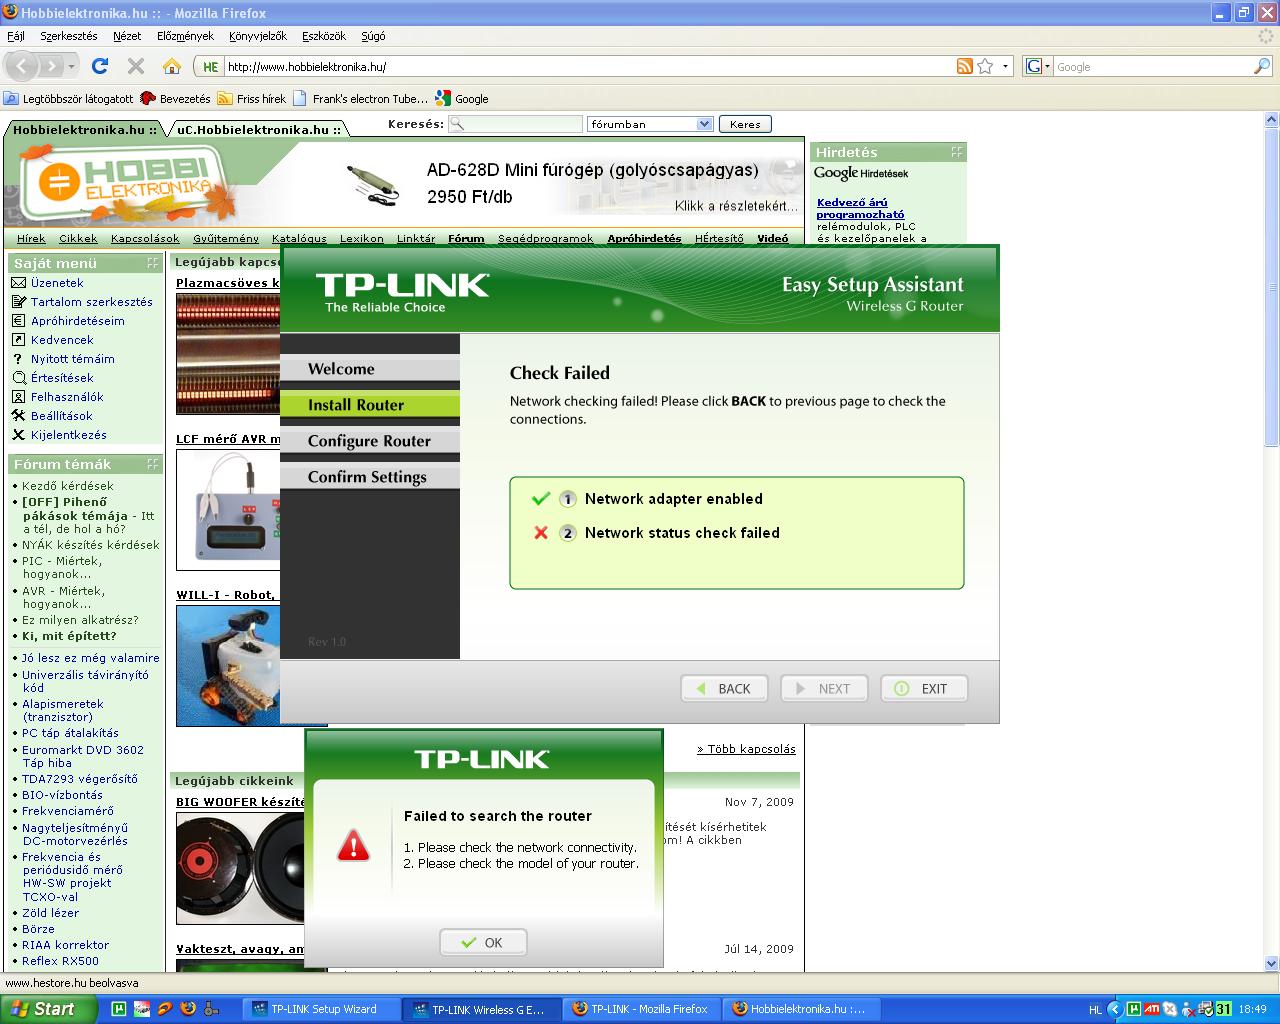
Task: Click Firefox's forward arrow button
Action: click(x=50, y=67)
